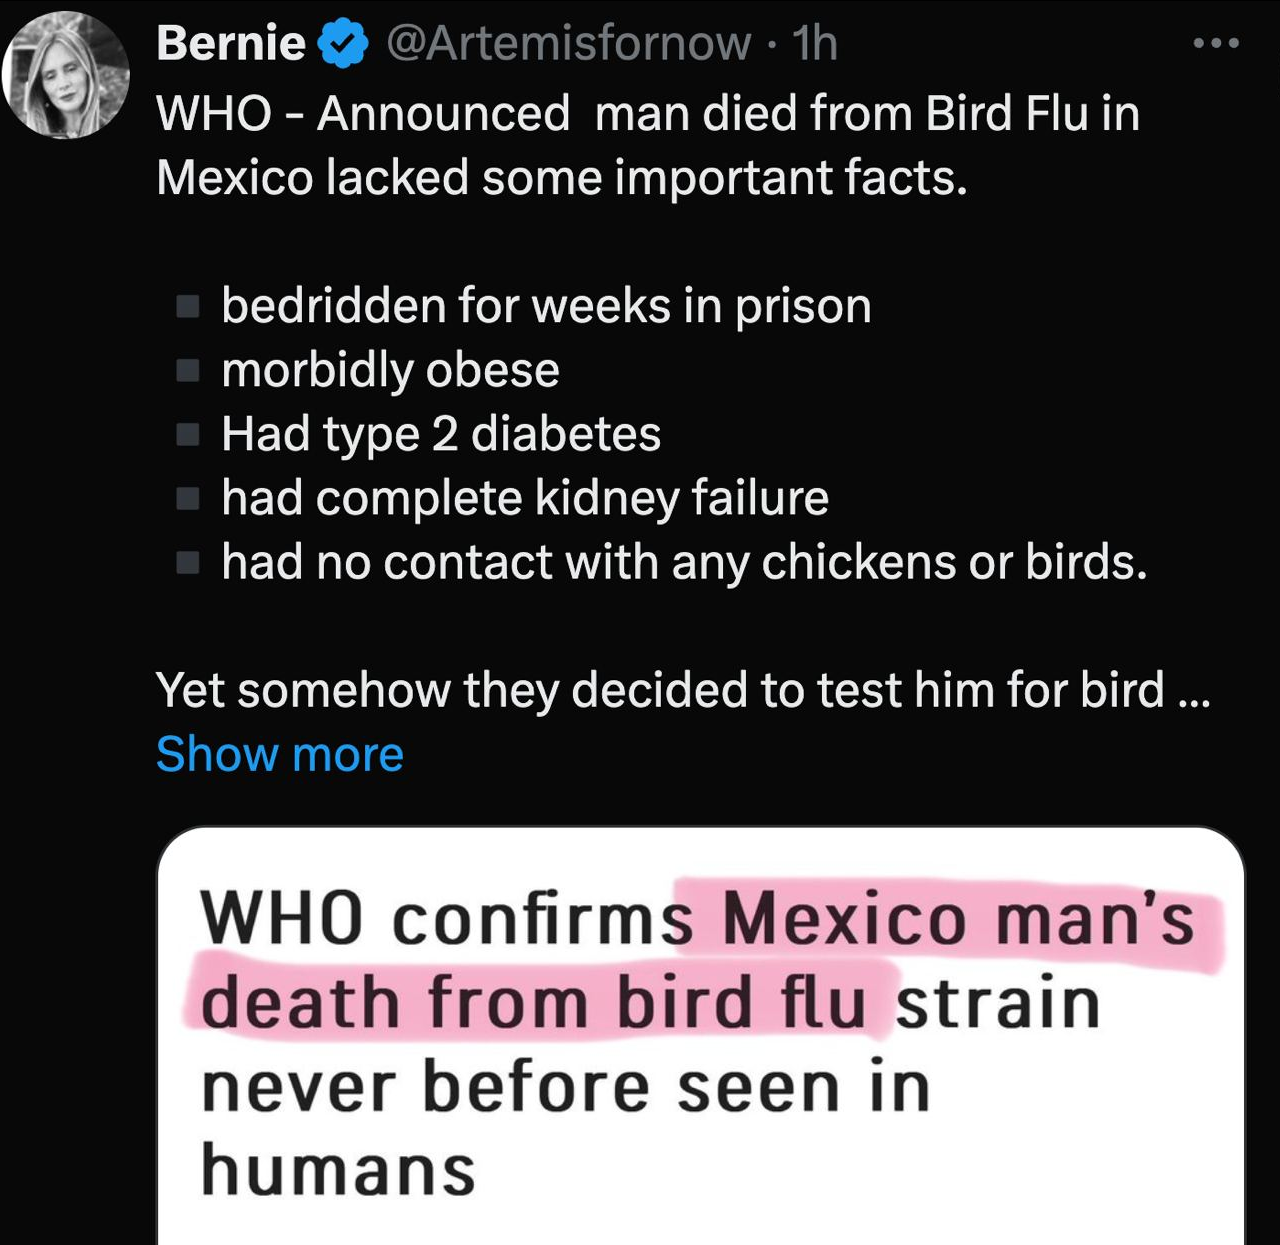The width and height of the screenshot is (1280, 1245).
Task: Click the square bullet before morbidly obese
Action: (x=188, y=371)
